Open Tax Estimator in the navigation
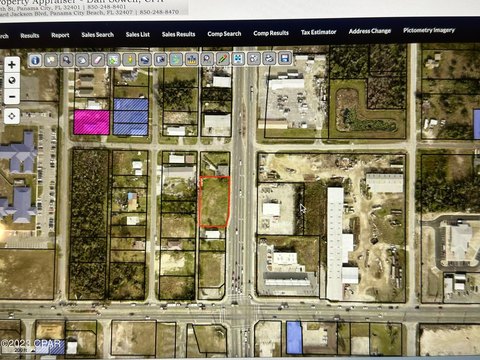The image size is (480, 360). click(x=319, y=32)
